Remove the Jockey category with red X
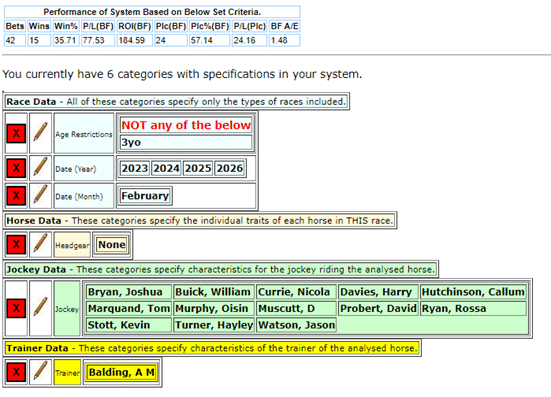 tap(16, 308)
